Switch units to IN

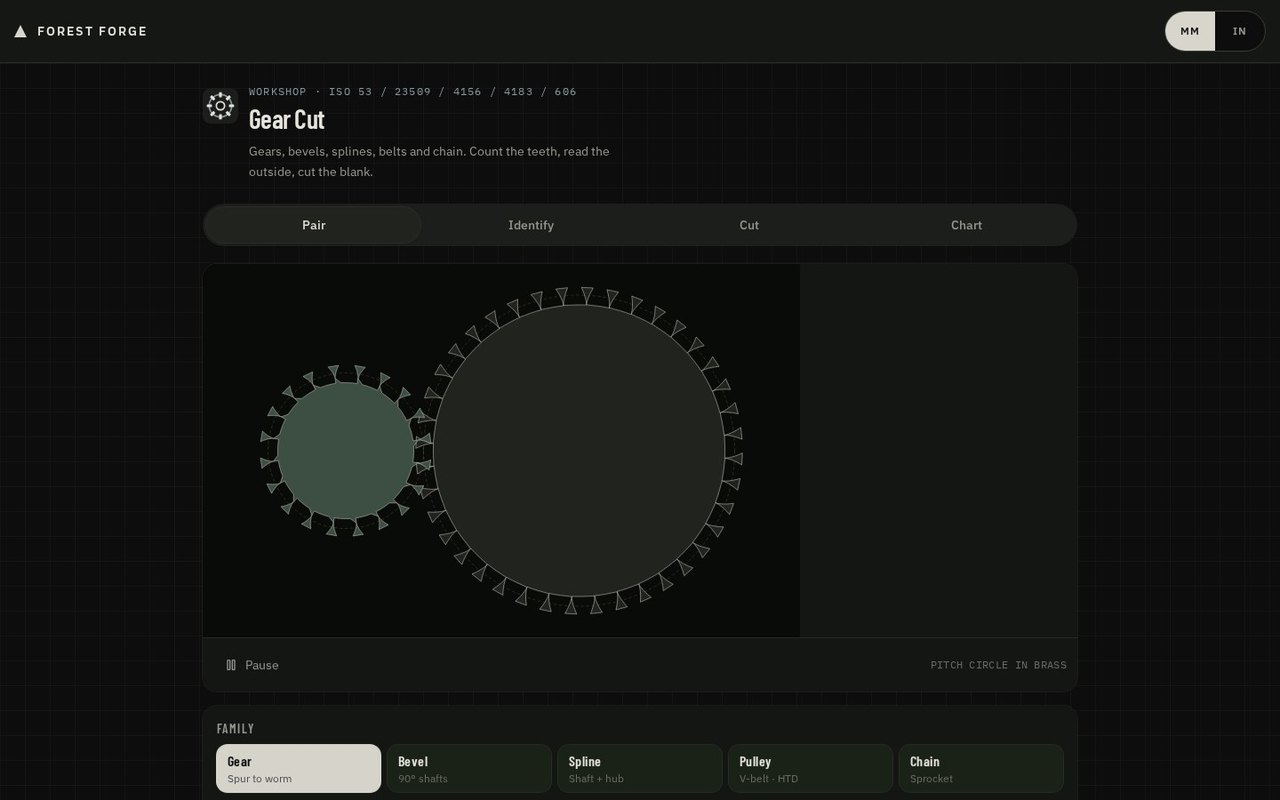(1239, 31)
